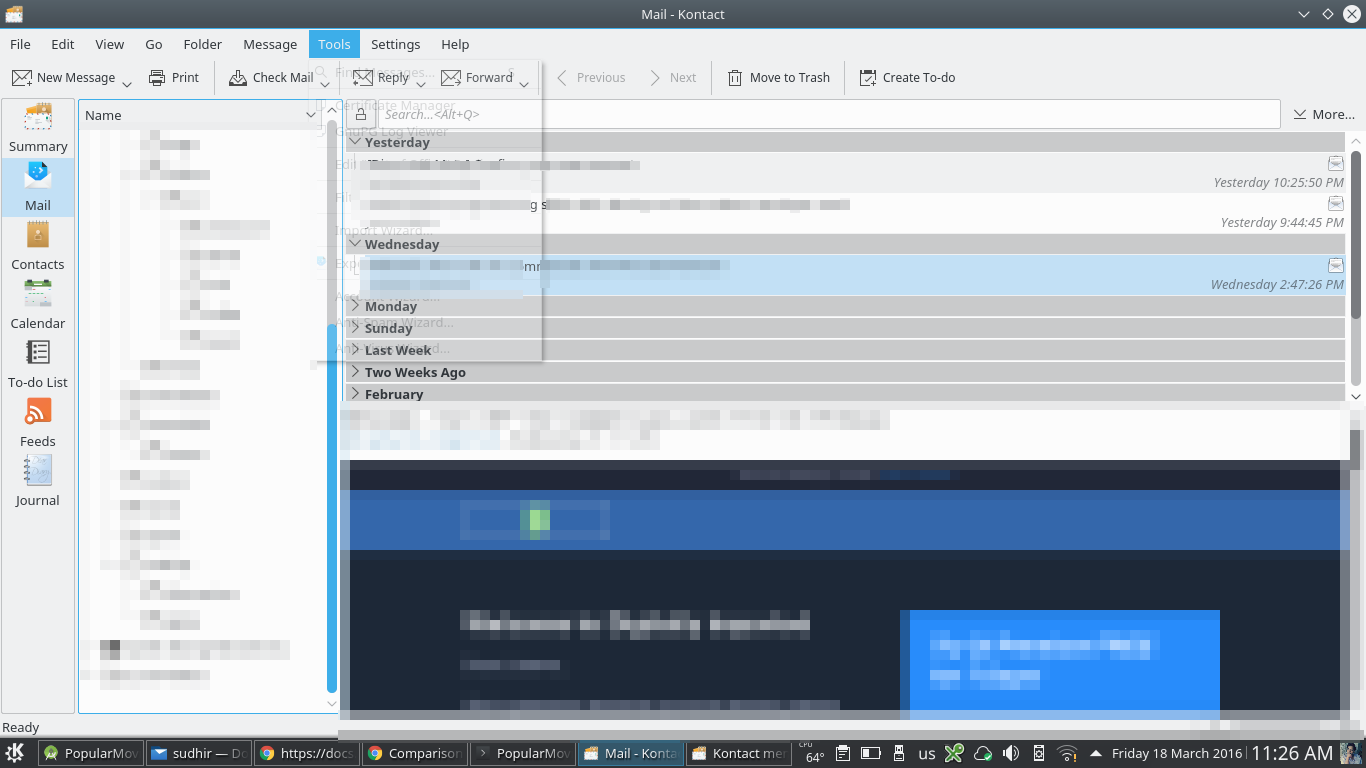Image resolution: width=1366 pixels, height=768 pixels.
Task: Select message dated Yesterday 9:44:45 PM
Action: 846,213
